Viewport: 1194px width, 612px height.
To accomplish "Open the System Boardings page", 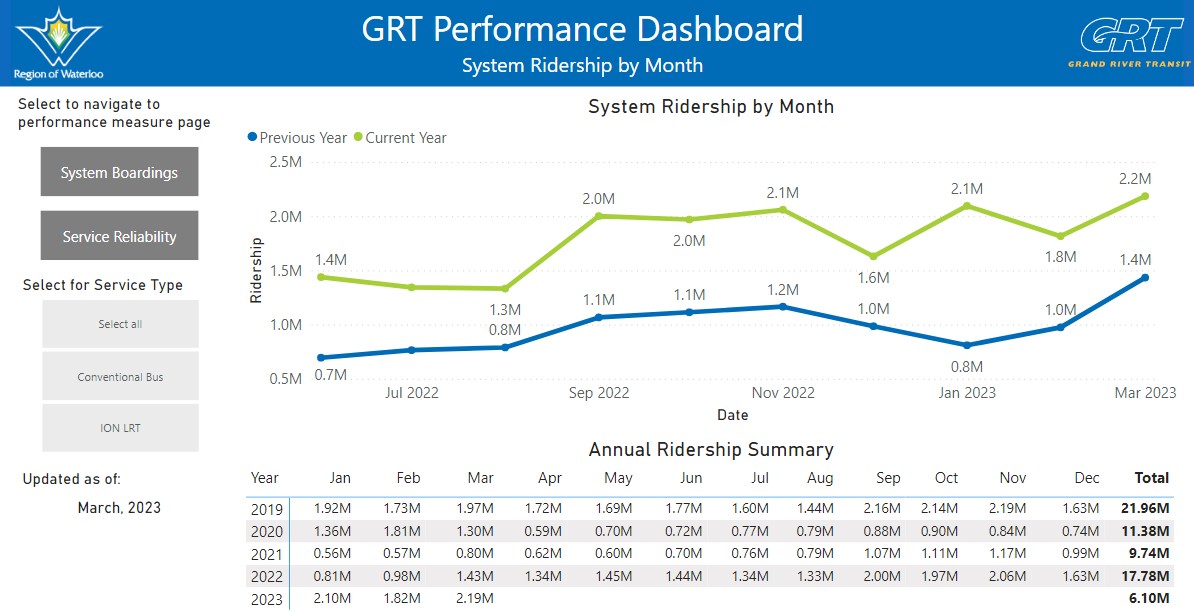I will point(120,172).
